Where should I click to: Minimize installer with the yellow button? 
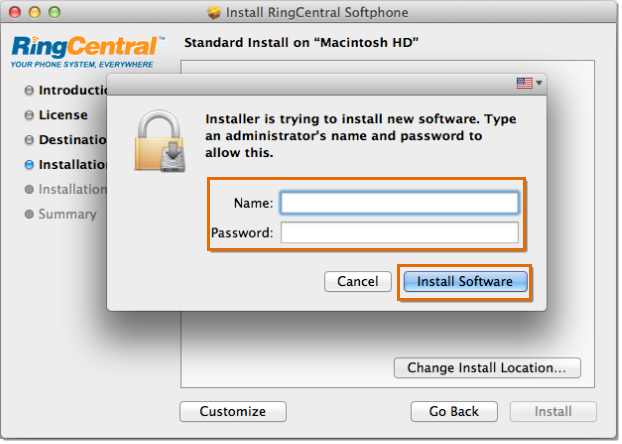pos(35,12)
